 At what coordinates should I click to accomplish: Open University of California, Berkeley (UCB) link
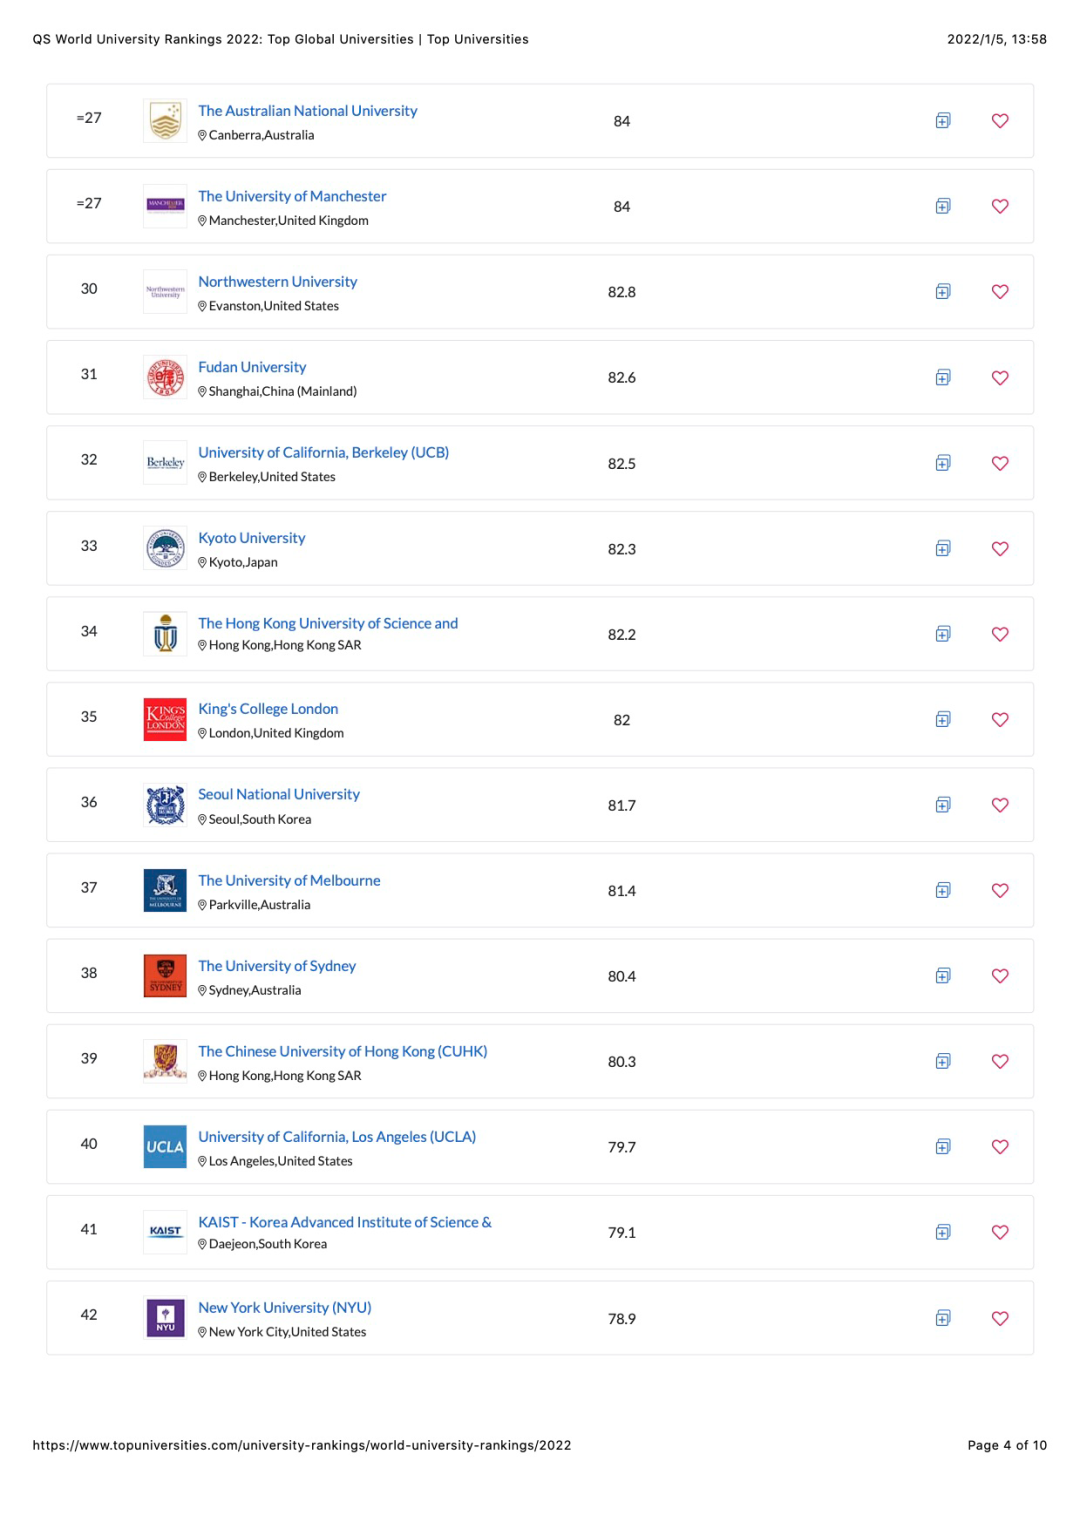click(x=323, y=453)
